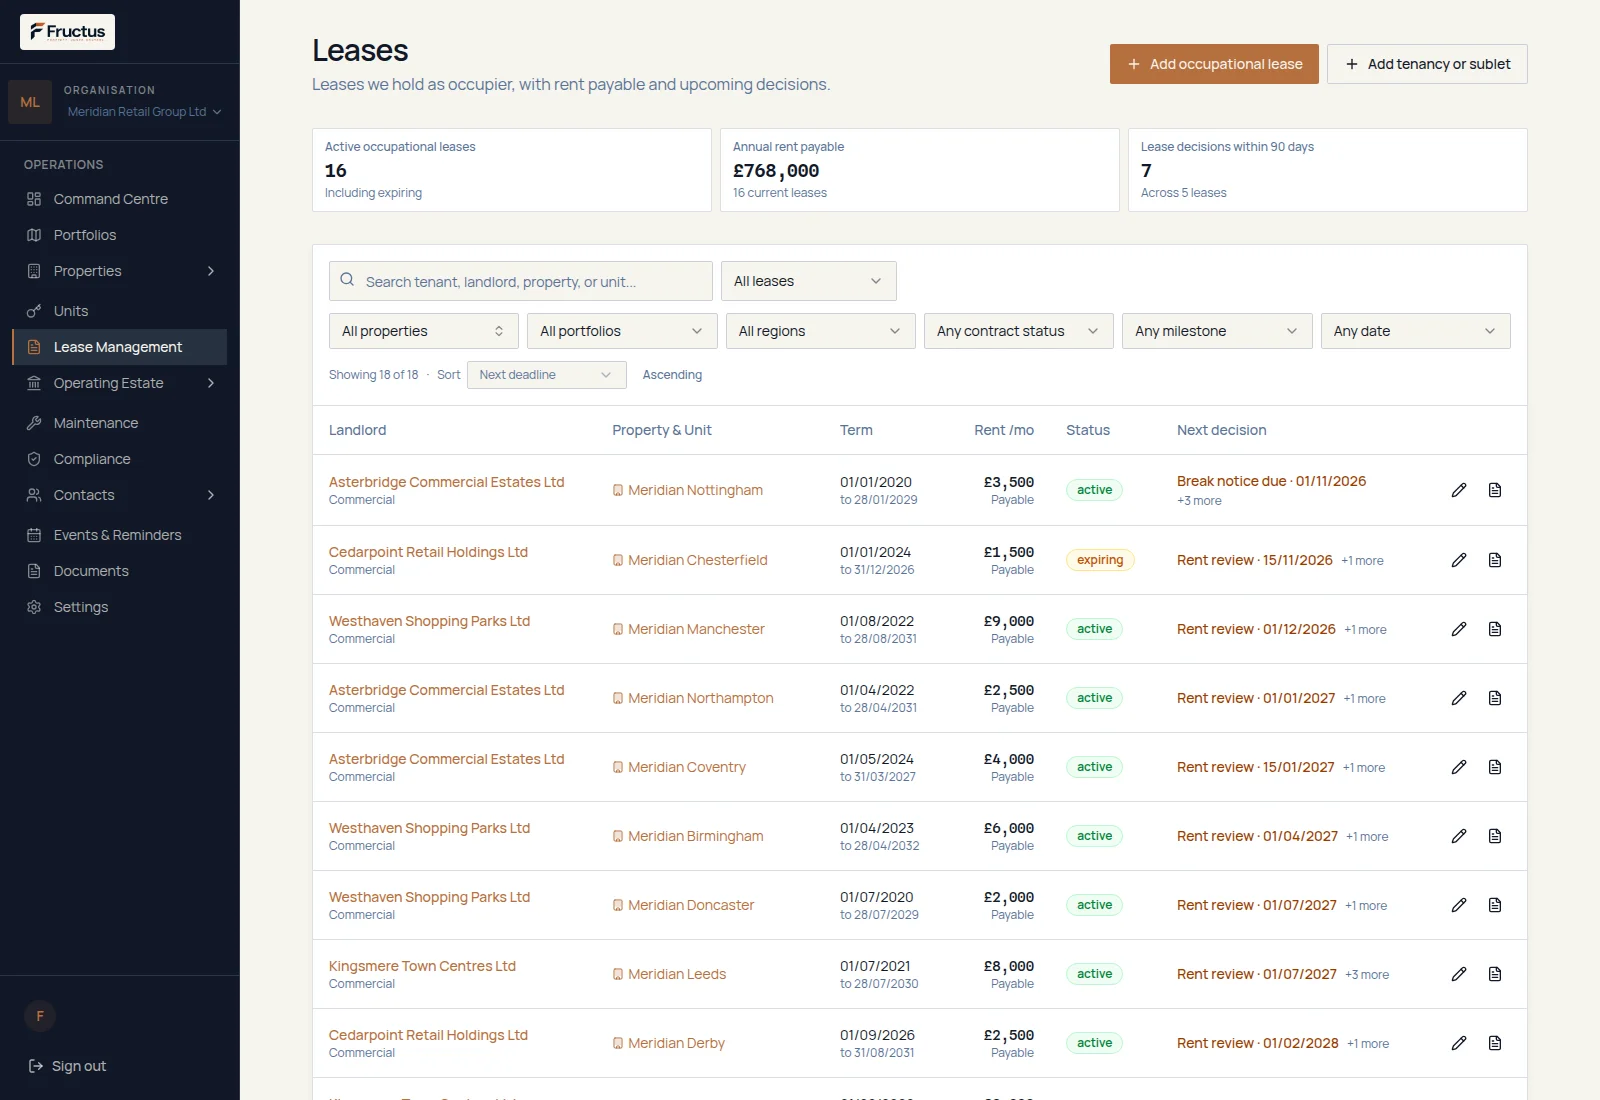The width and height of the screenshot is (1600, 1100).
Task: Edit the Meridian Manchester lease row
Action: tap(1459, 629)
